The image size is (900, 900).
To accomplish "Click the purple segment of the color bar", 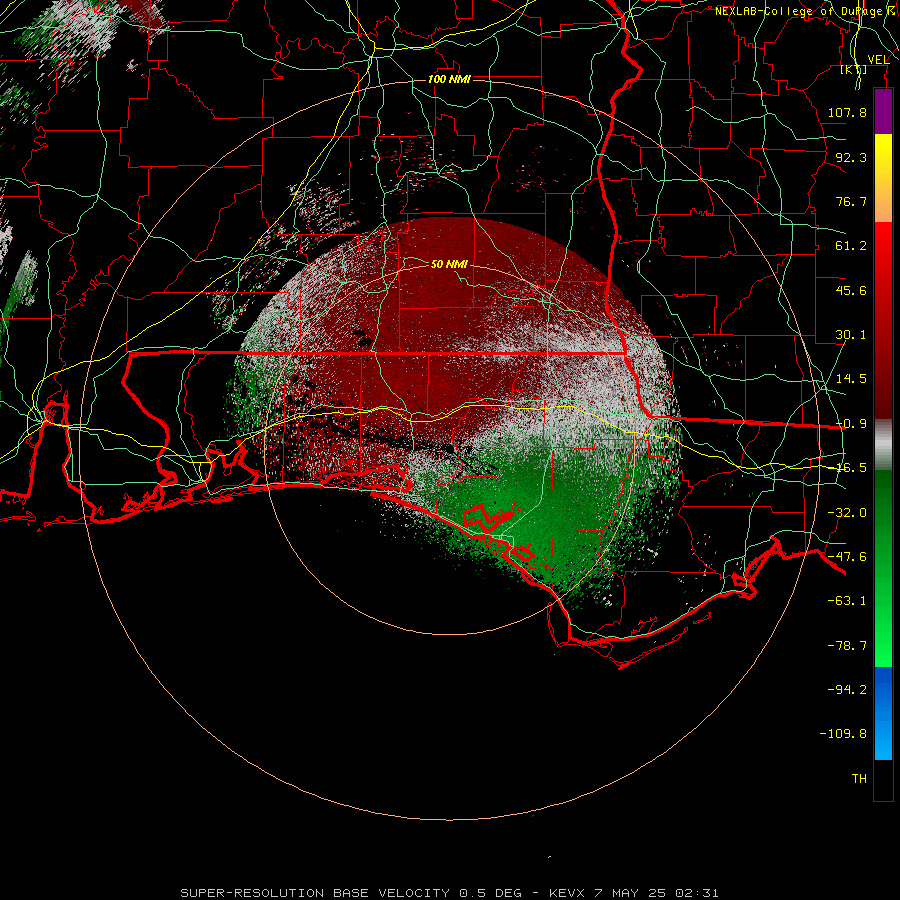I will pos(883,111).
